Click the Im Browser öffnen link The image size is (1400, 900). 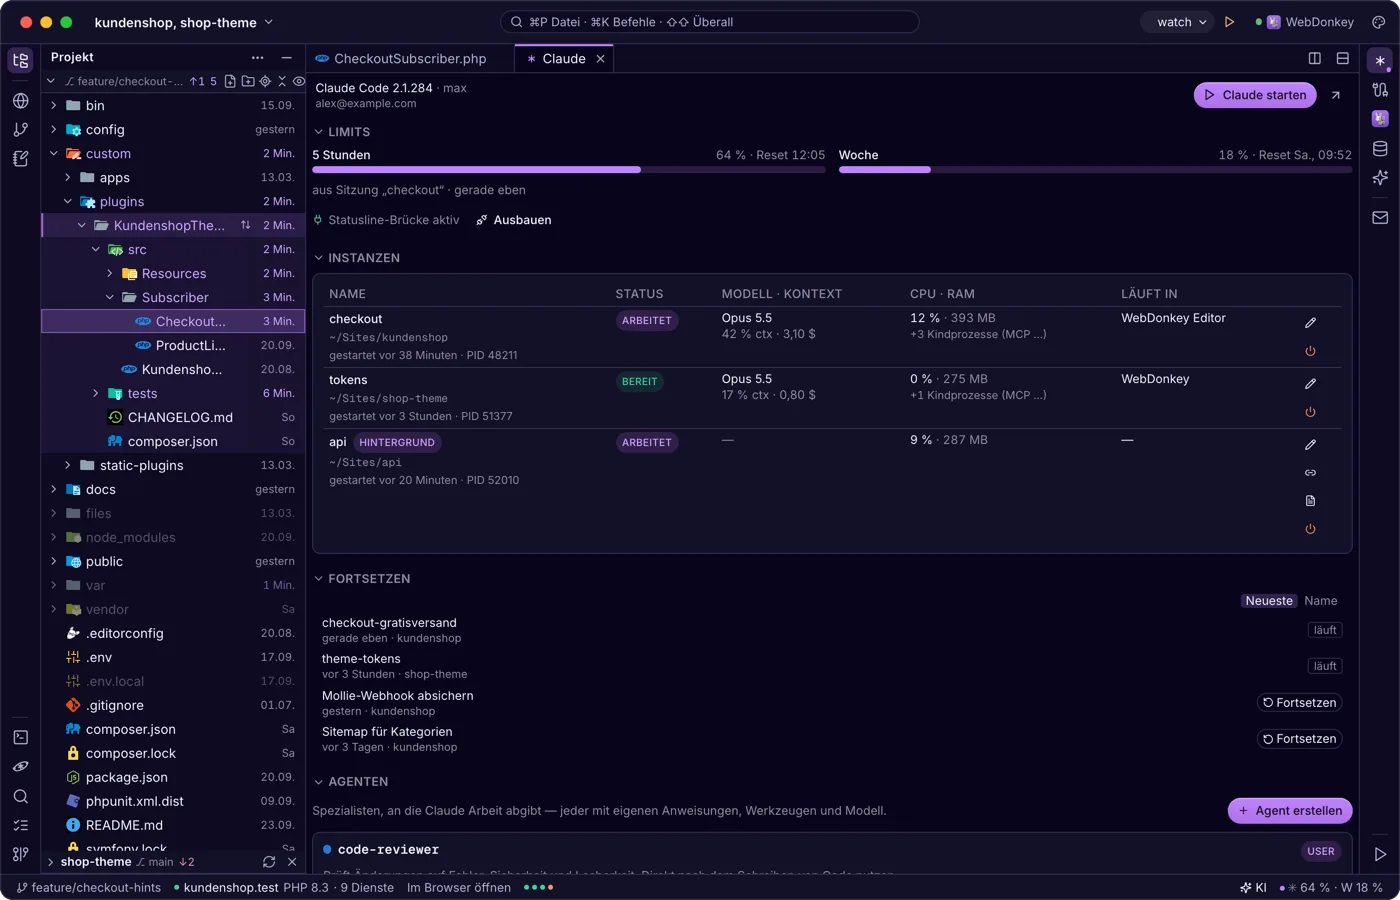[x=459, y=888]
